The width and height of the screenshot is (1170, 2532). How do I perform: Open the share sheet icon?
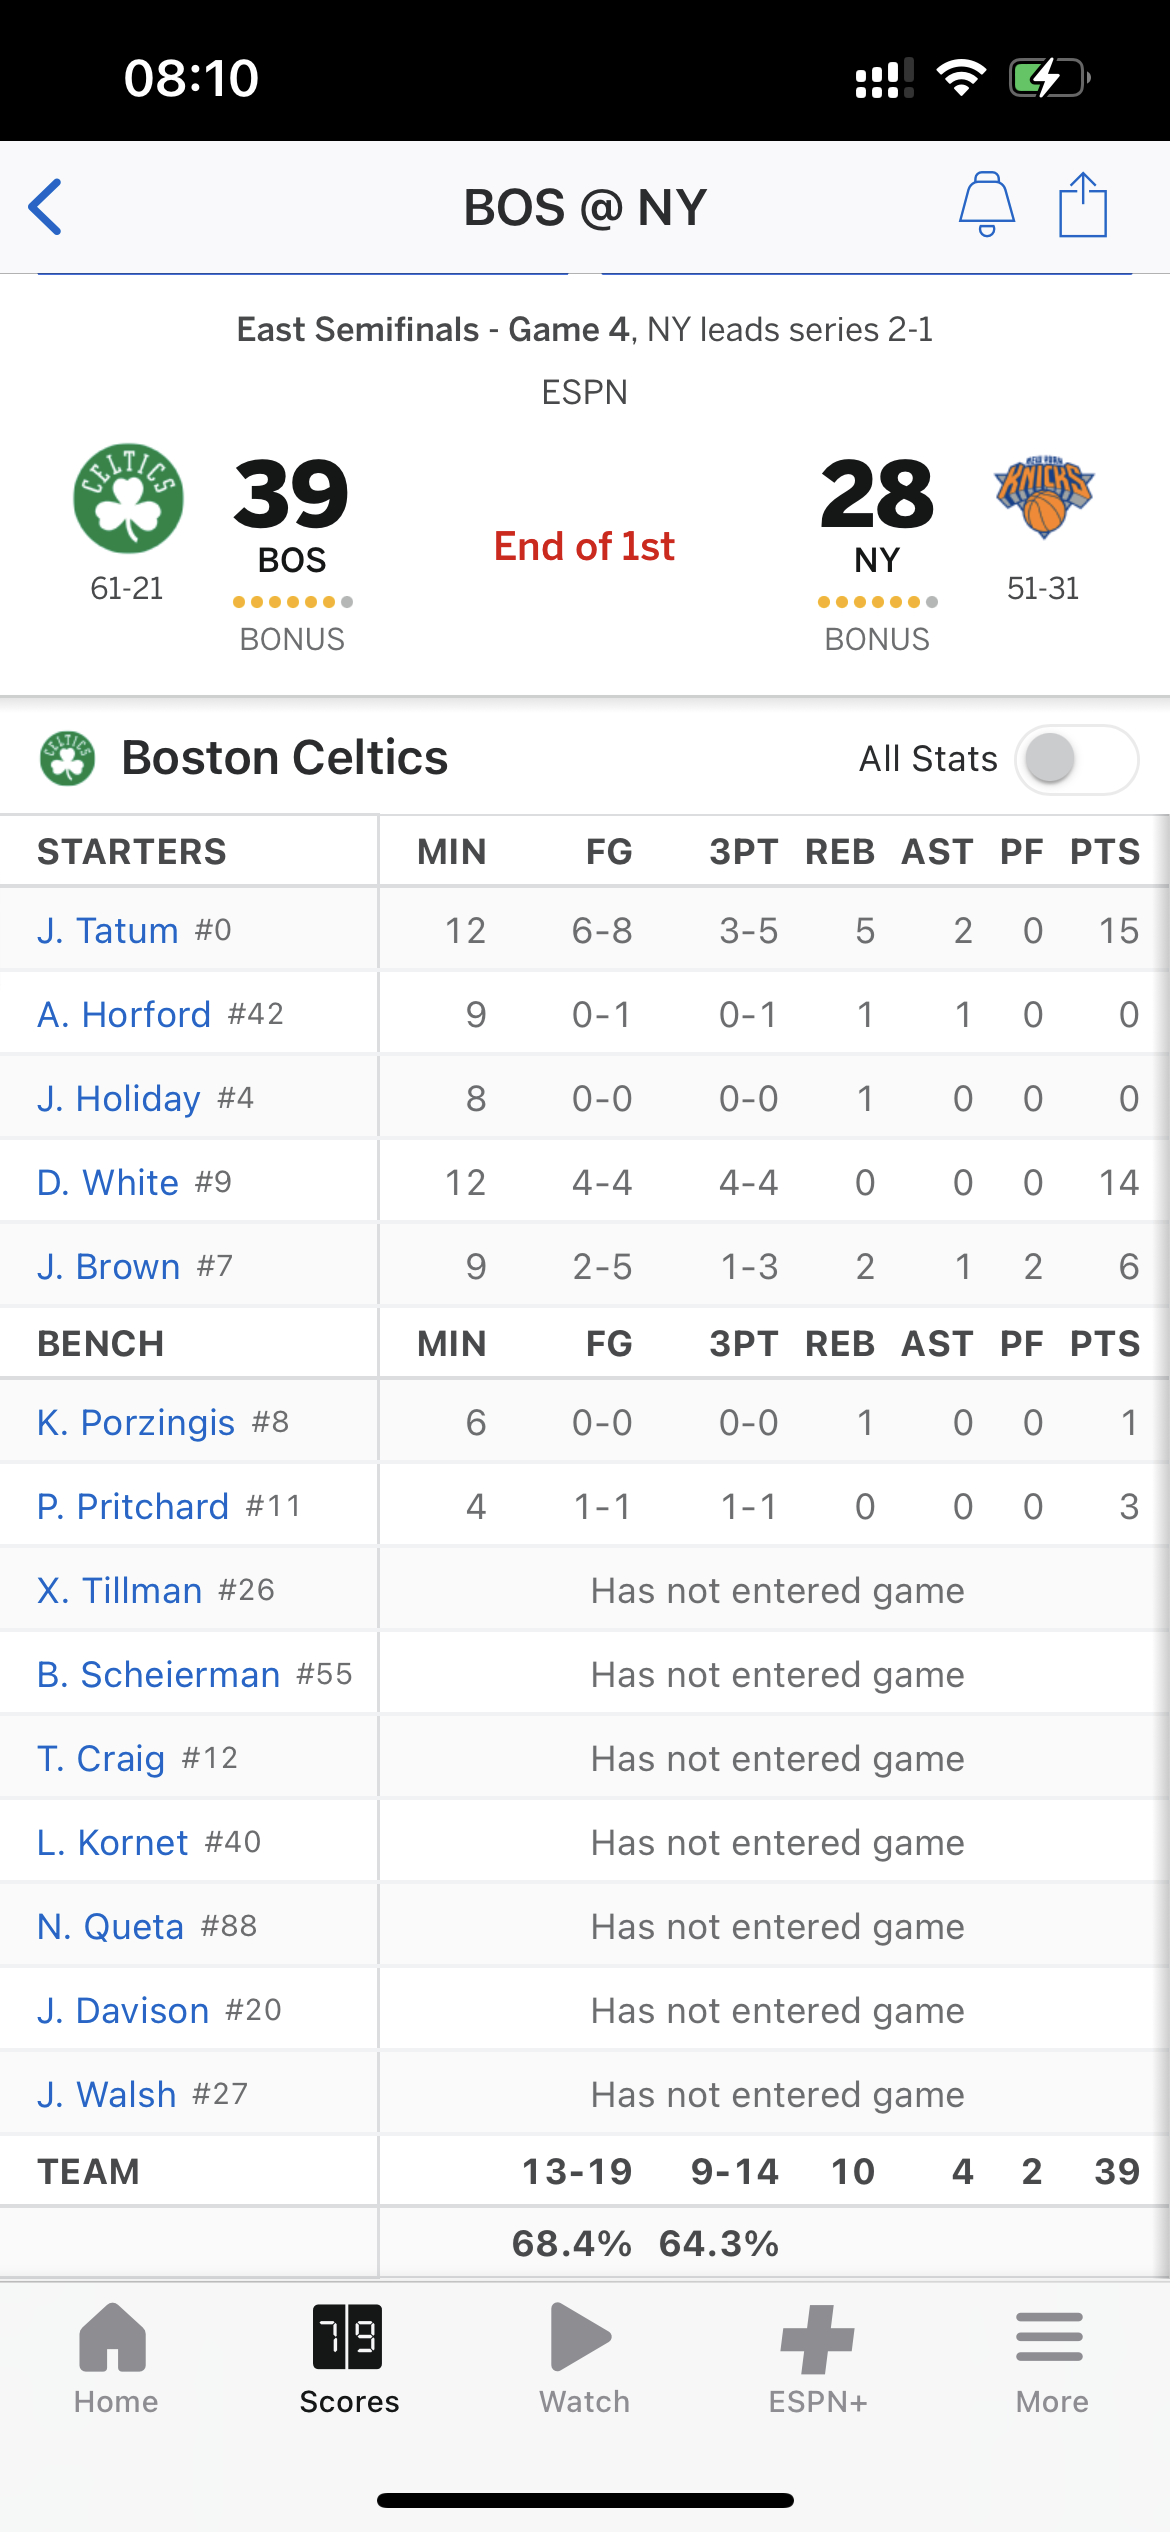(x=1083, y=204)
